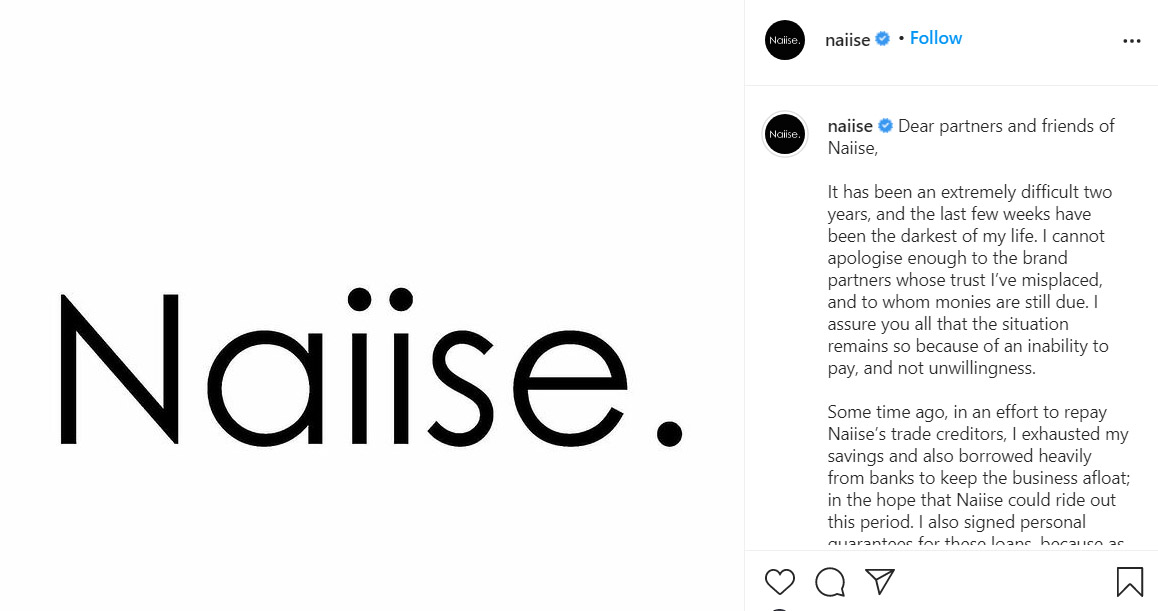Click the large black period ending the logo
1158x611 pixels.
pos(669,433)
